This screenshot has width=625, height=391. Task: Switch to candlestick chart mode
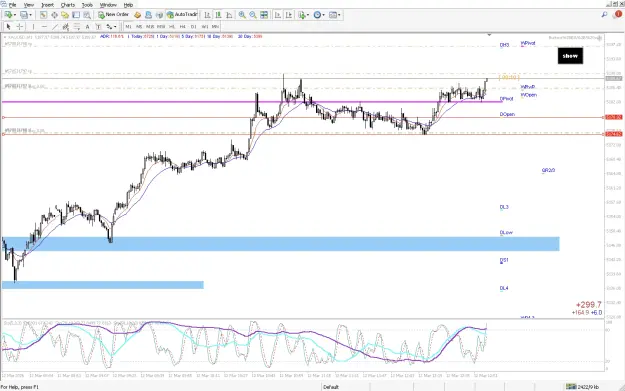[x=218, y=15]
